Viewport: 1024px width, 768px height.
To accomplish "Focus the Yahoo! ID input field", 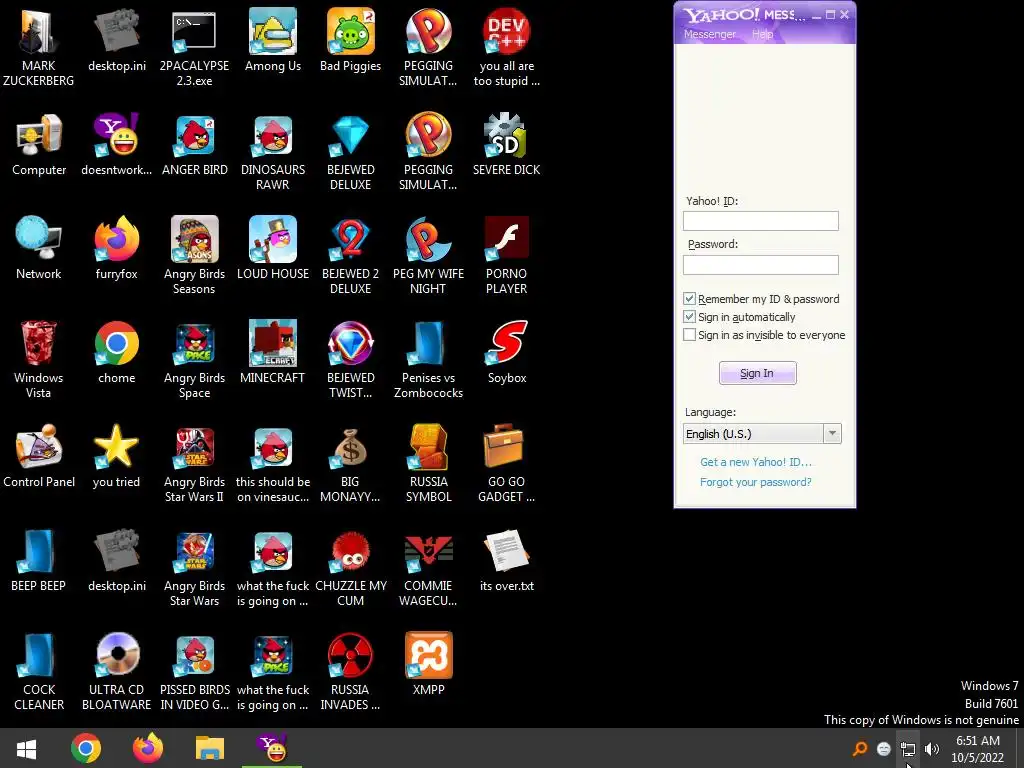I will (761, 221).
